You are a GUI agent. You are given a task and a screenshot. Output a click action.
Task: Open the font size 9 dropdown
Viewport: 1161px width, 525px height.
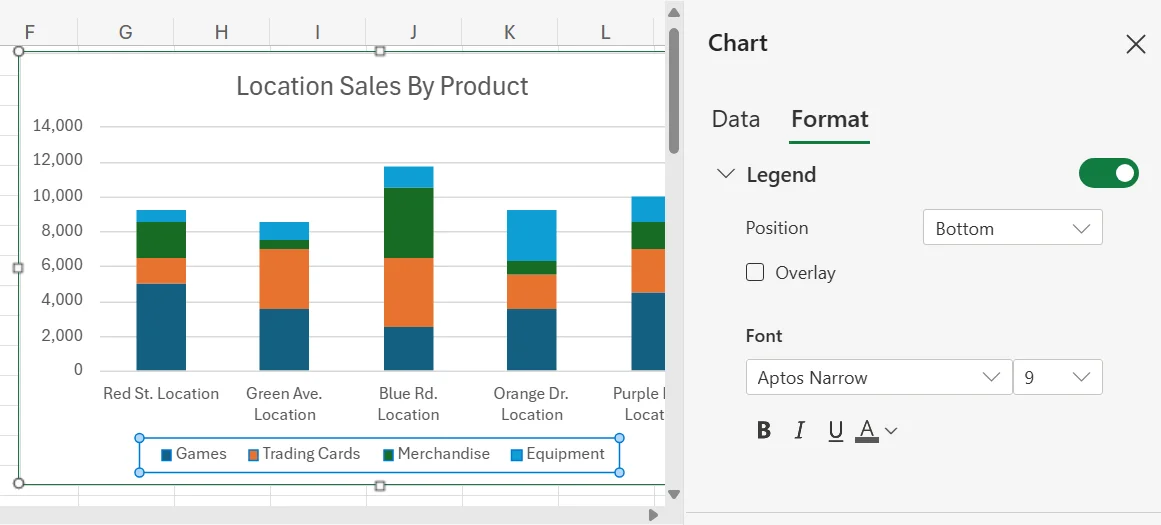tap(1057, 378)
